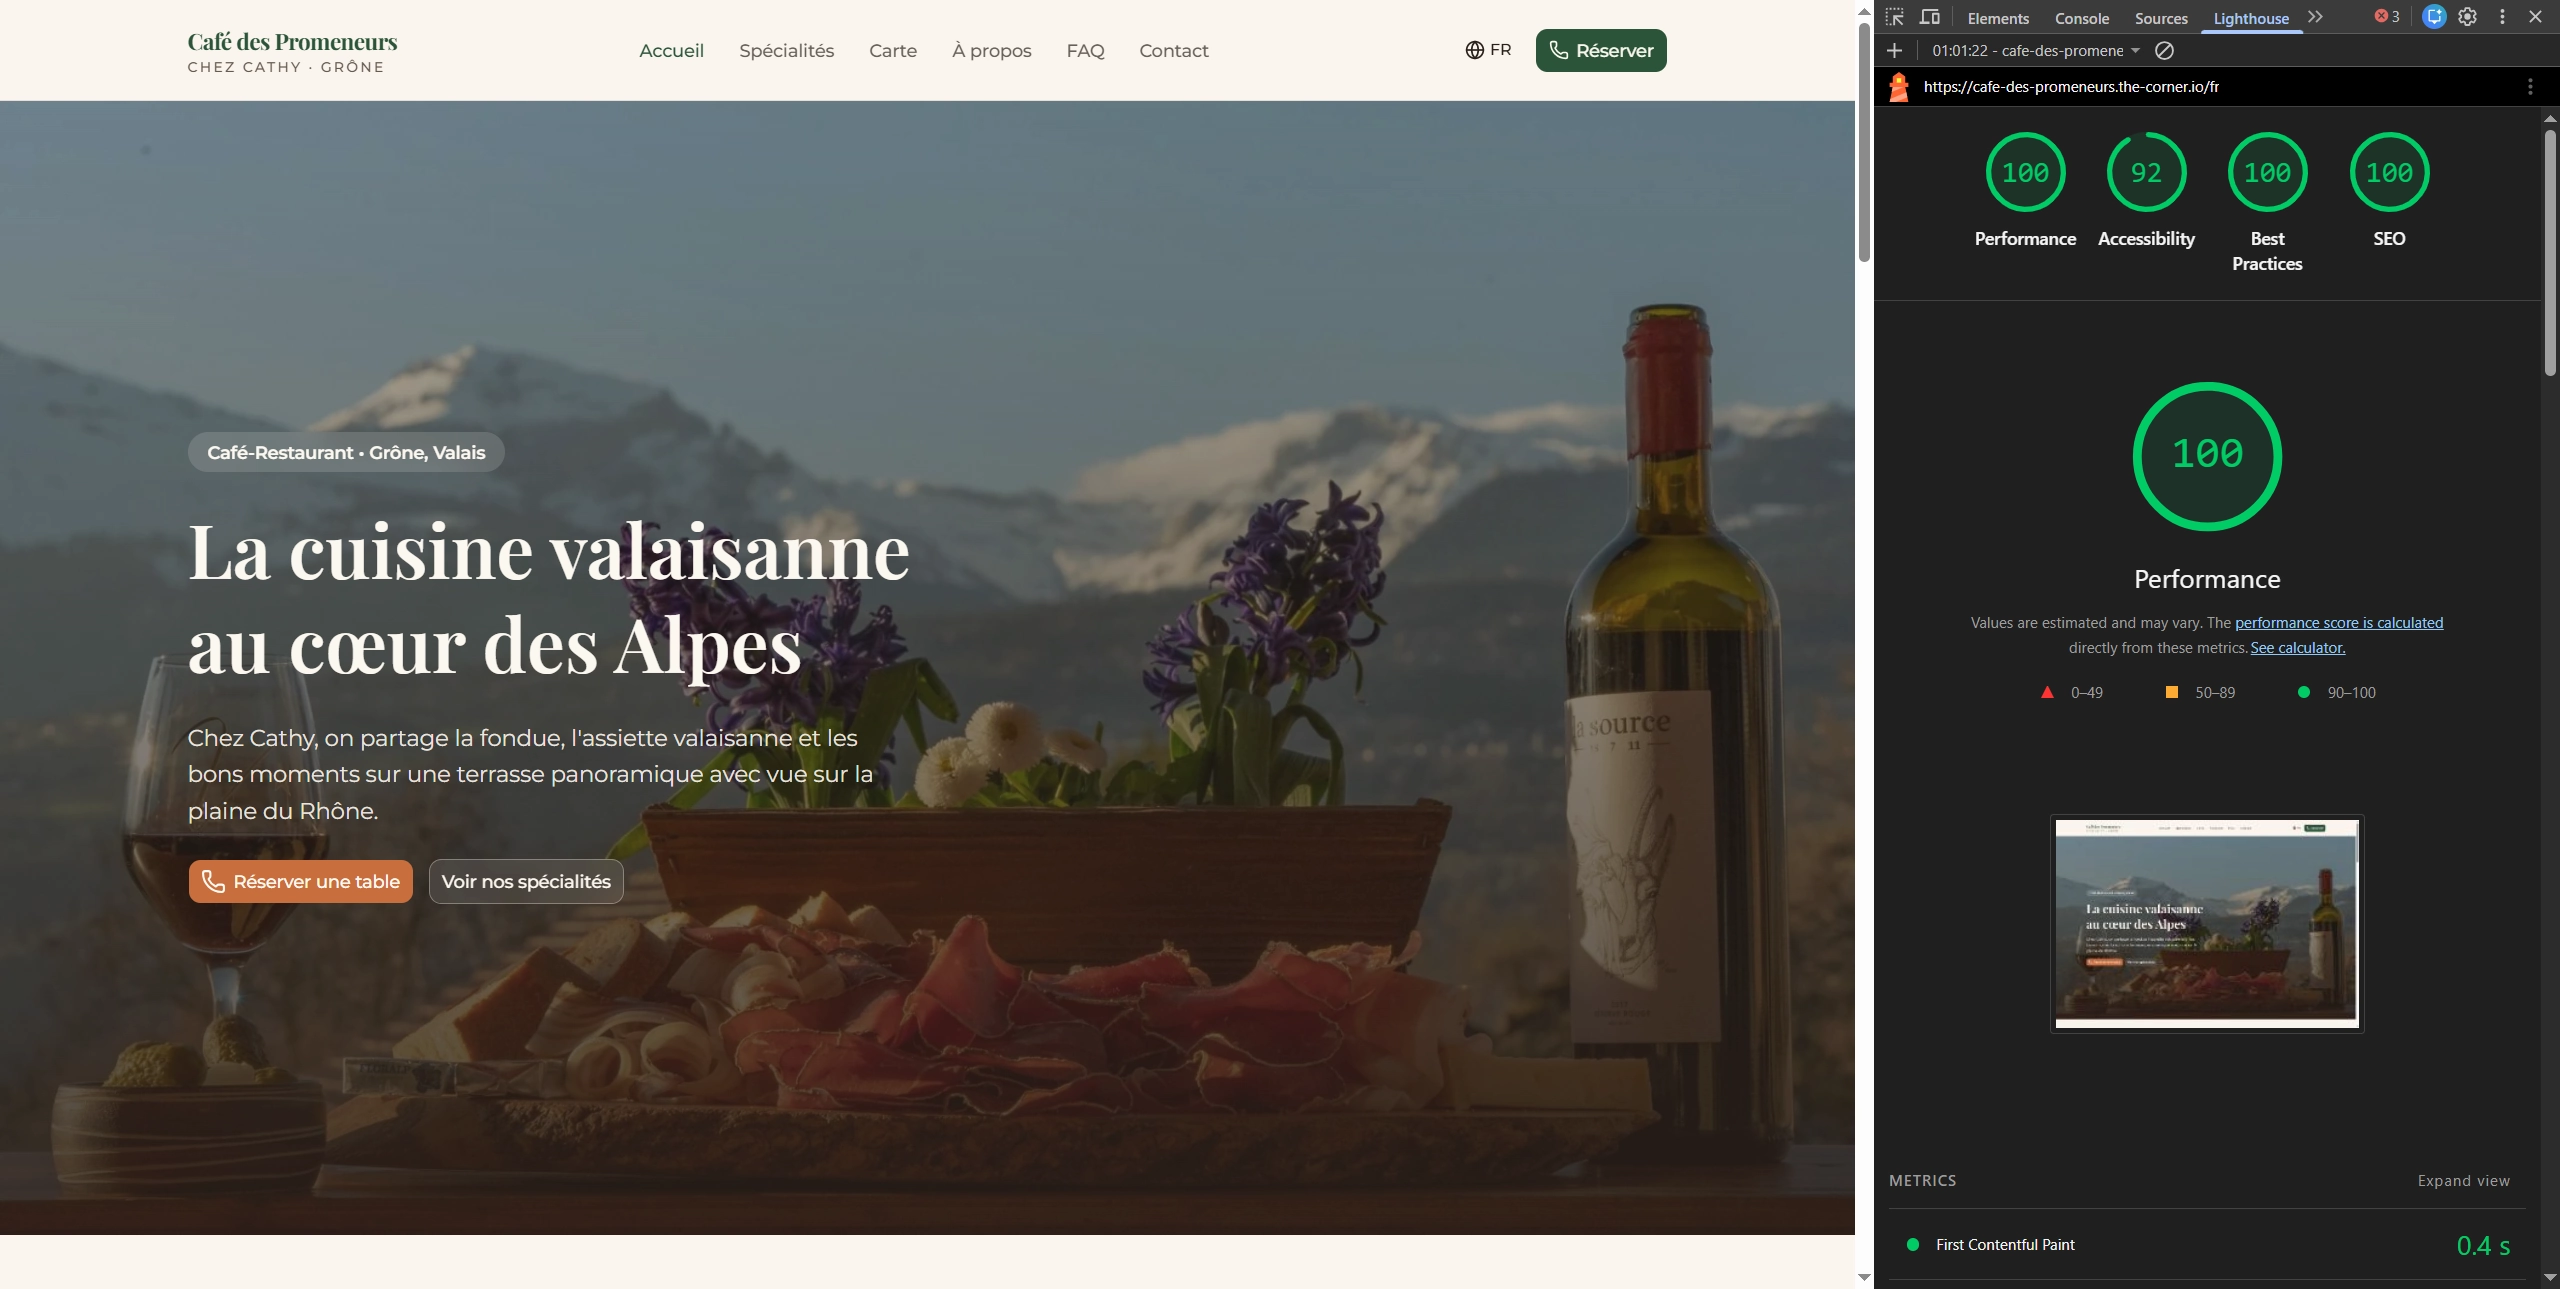Jump to the Best Practices score gauge
Screen dimensions: 2560x1289
(x=2267, y=172)
